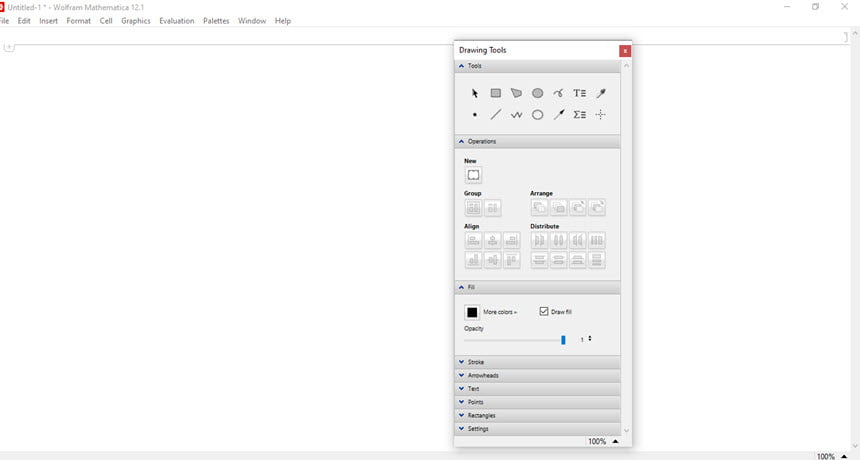Click the palette scrollbar up arrow
This screenshot has width=860, height=460.
tap(626, 65)
